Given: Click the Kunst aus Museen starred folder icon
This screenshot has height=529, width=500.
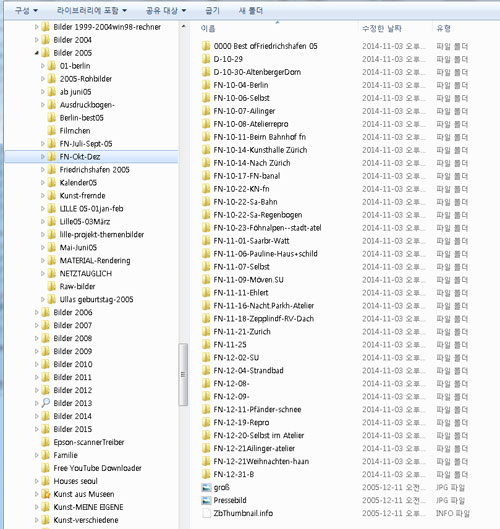Looking at the screenshot, I should (45, 494).
